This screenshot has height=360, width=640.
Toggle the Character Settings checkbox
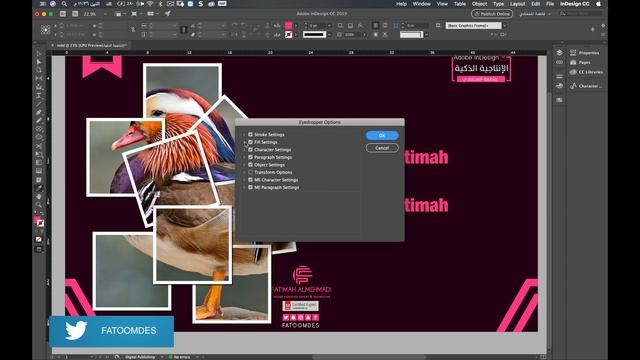(x=250, y=149)
